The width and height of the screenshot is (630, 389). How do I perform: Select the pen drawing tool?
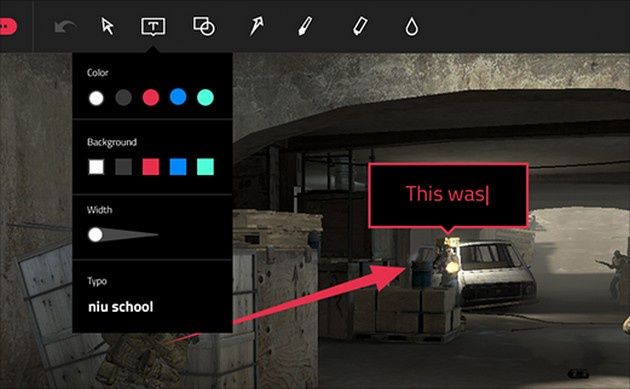click(x=305, y=27)
